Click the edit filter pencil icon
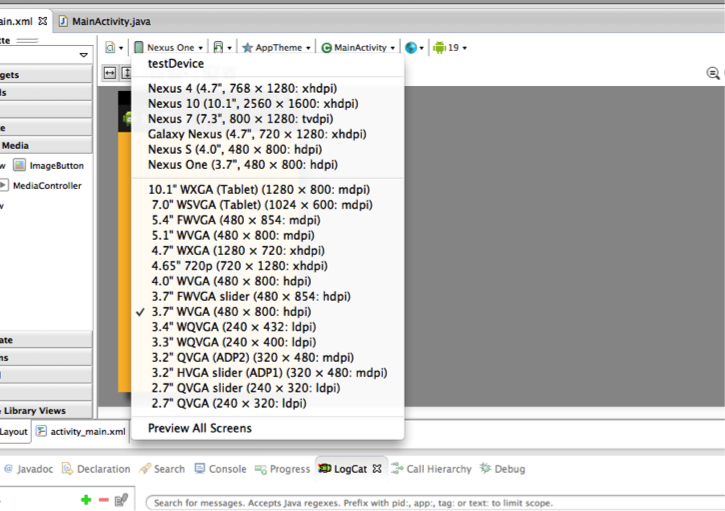 (121, 499)
